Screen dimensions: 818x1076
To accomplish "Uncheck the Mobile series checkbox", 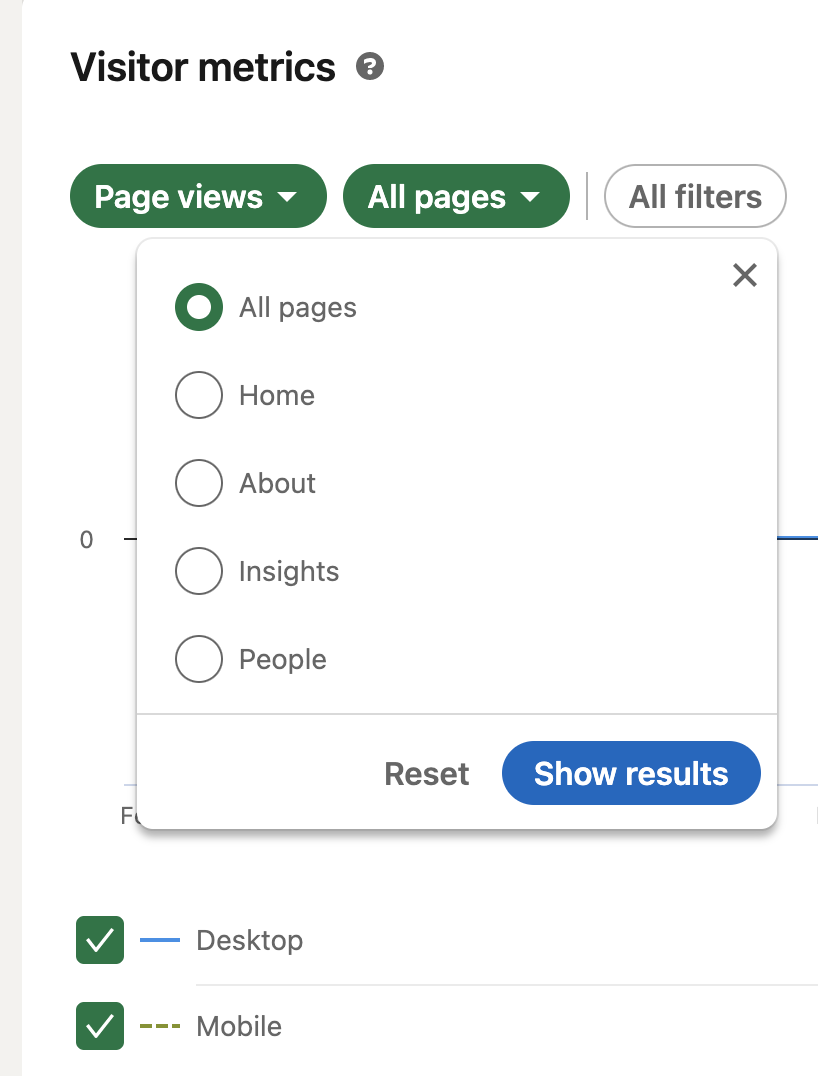I will [100, 1027].
